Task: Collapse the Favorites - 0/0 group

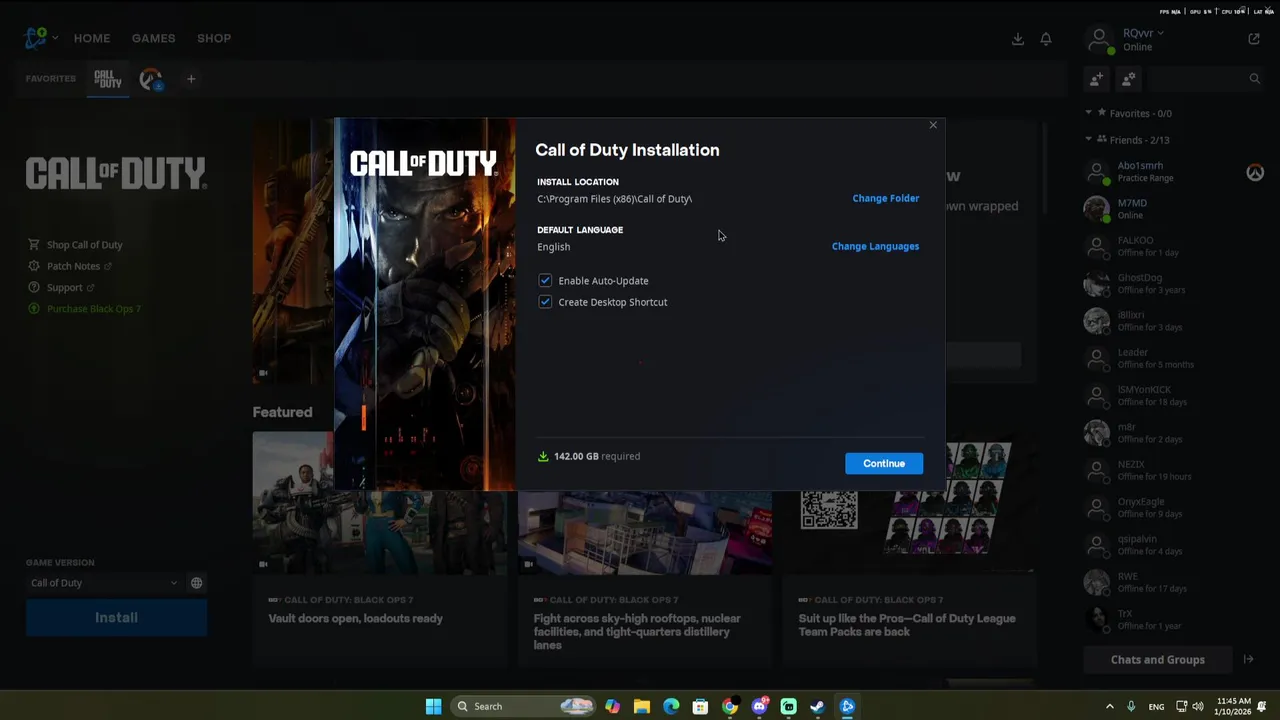Action: (1089, 113)
